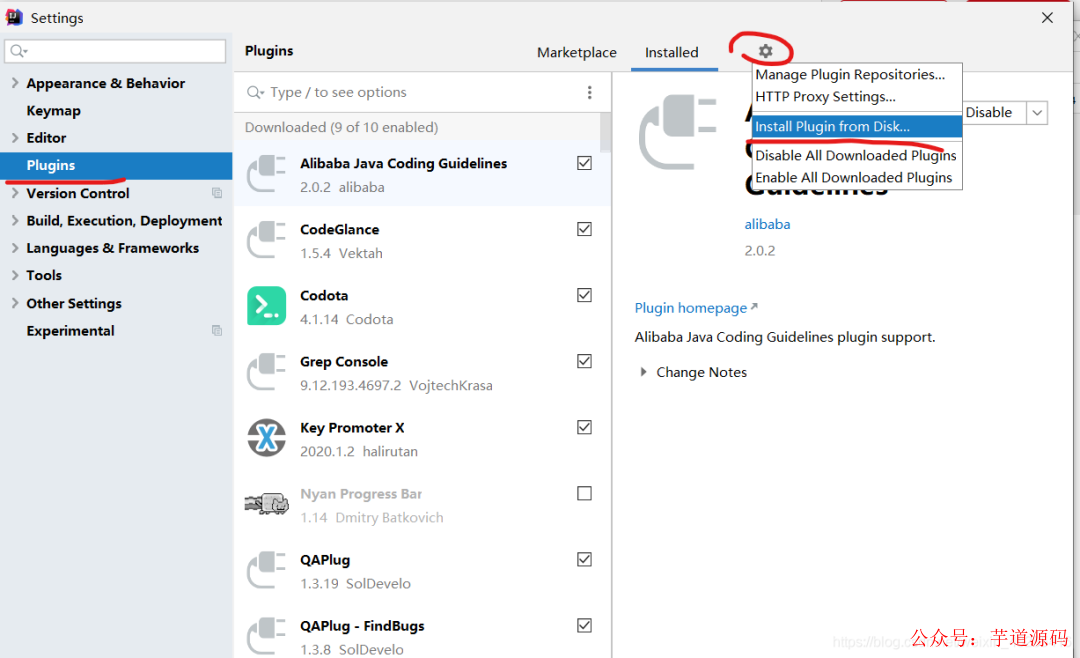Click the Key Promoter X icon
The image size is (1080, 658).
(267, 438)
